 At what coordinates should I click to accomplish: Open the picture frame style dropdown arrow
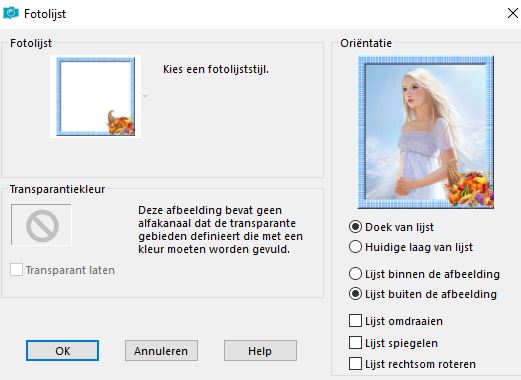click(x=145, y=96)
